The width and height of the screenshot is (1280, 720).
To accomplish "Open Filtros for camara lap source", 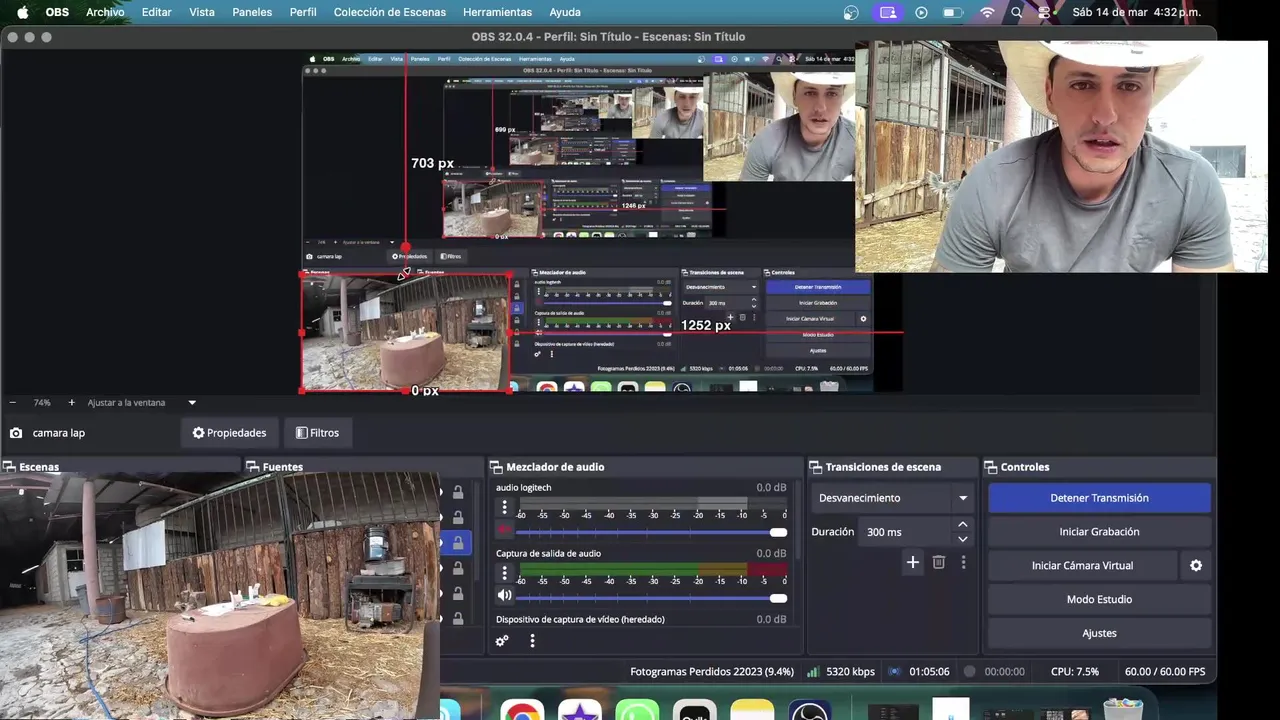I will 317,433.
